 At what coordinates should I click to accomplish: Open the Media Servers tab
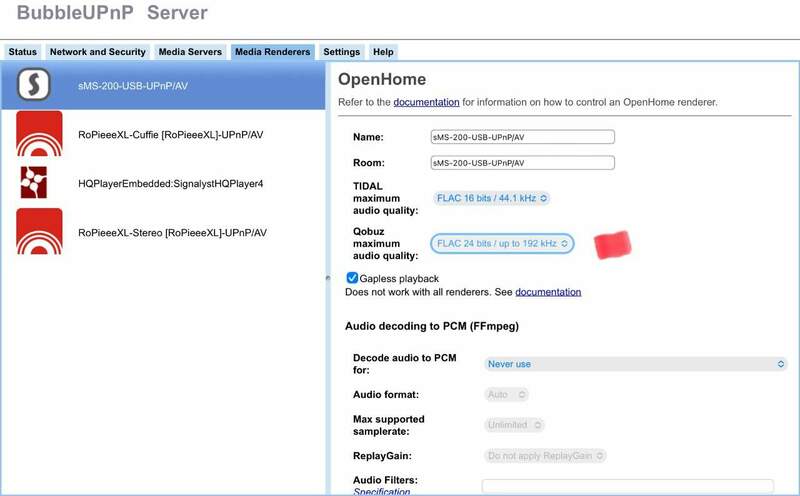(190, 52)
